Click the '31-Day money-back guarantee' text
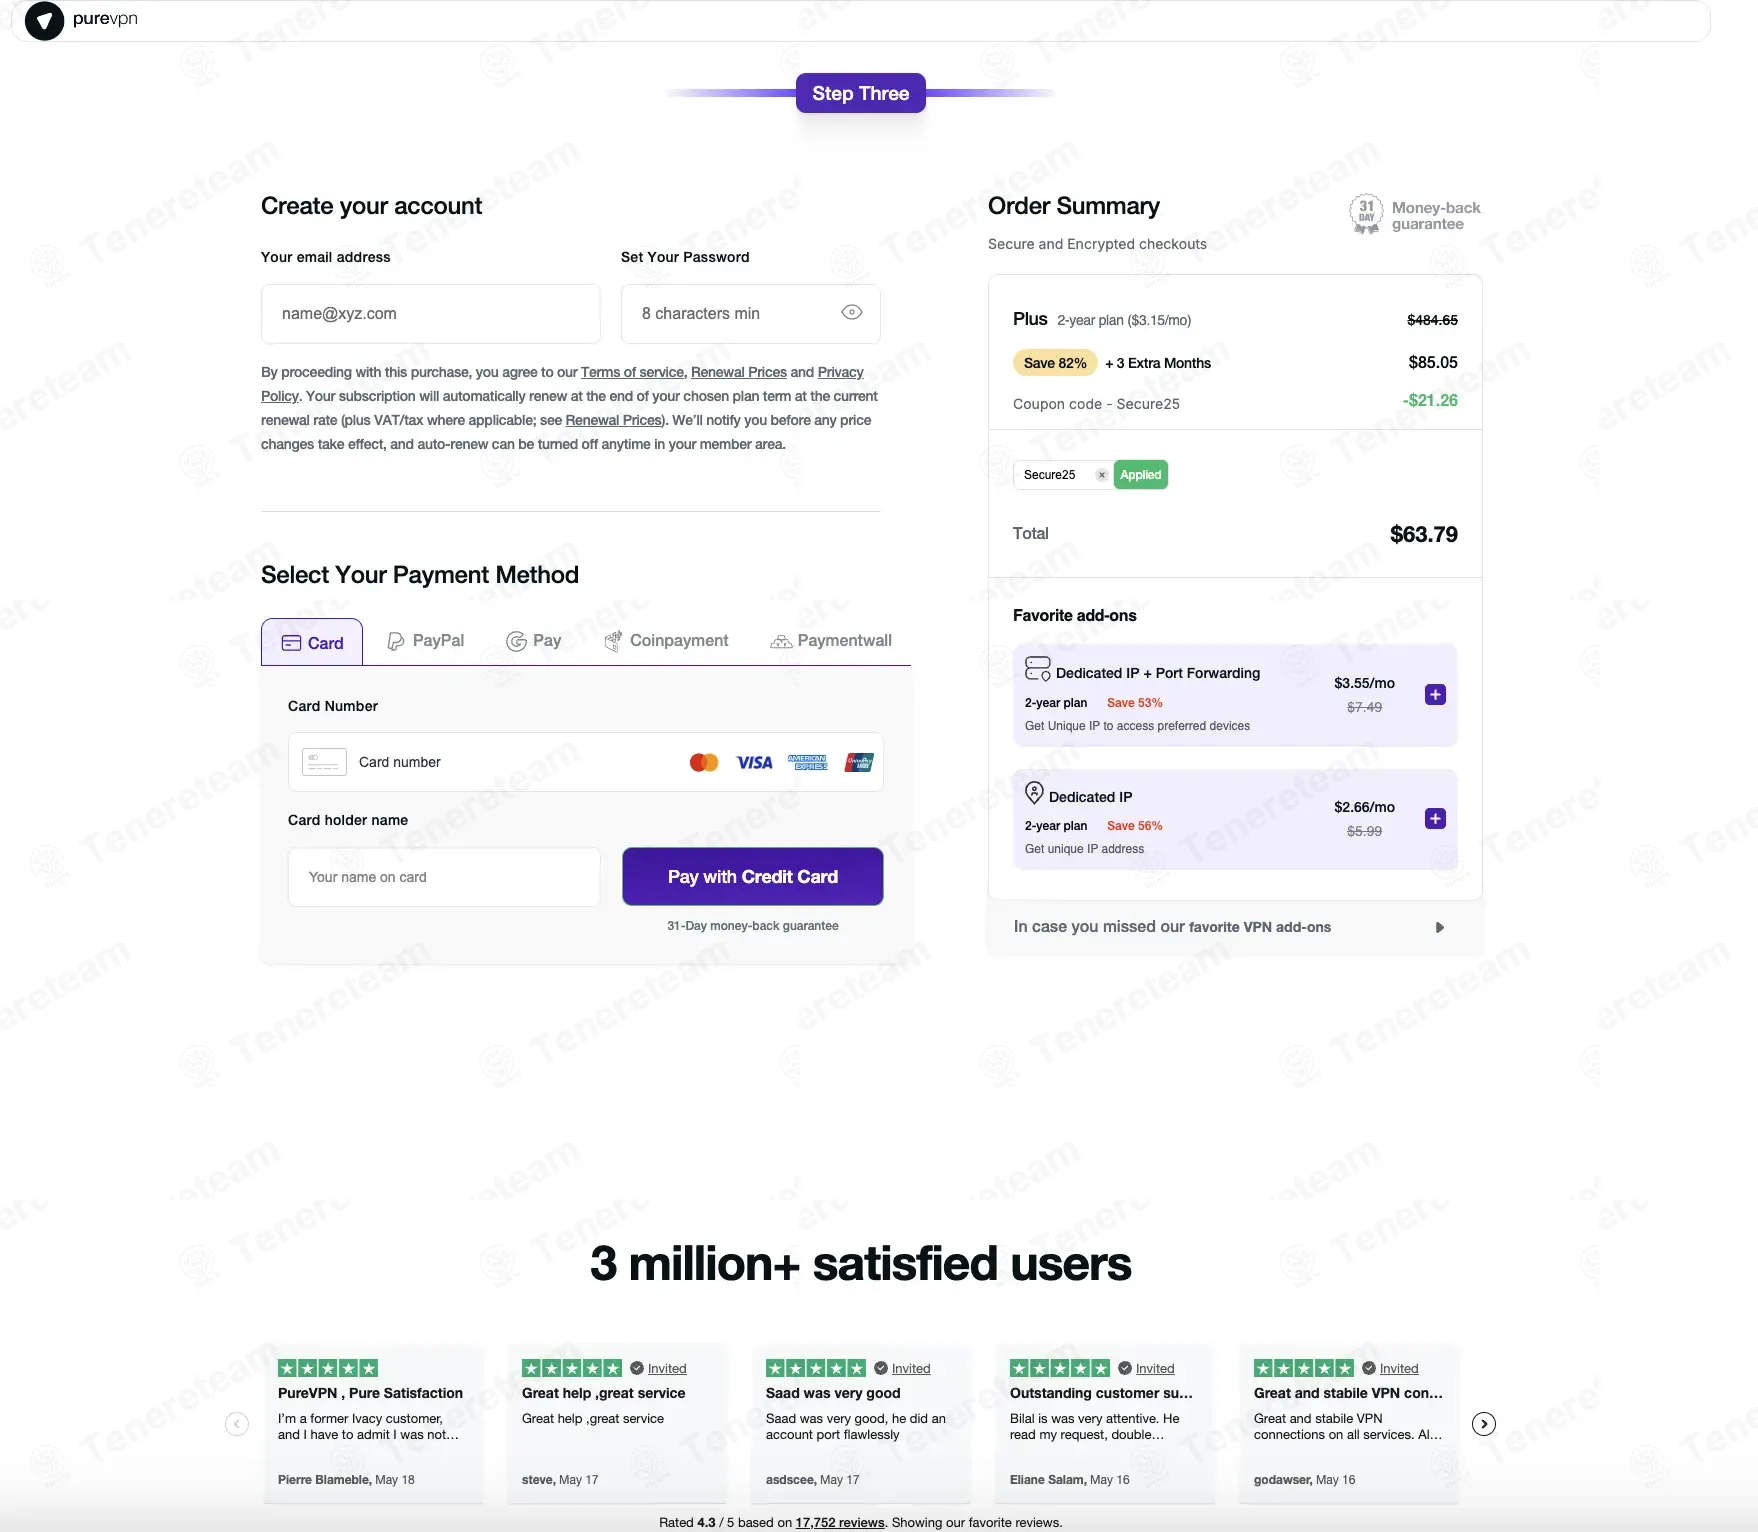Image resolution: width=1758 pixels, height=1532 pixels. click(753, 926)
